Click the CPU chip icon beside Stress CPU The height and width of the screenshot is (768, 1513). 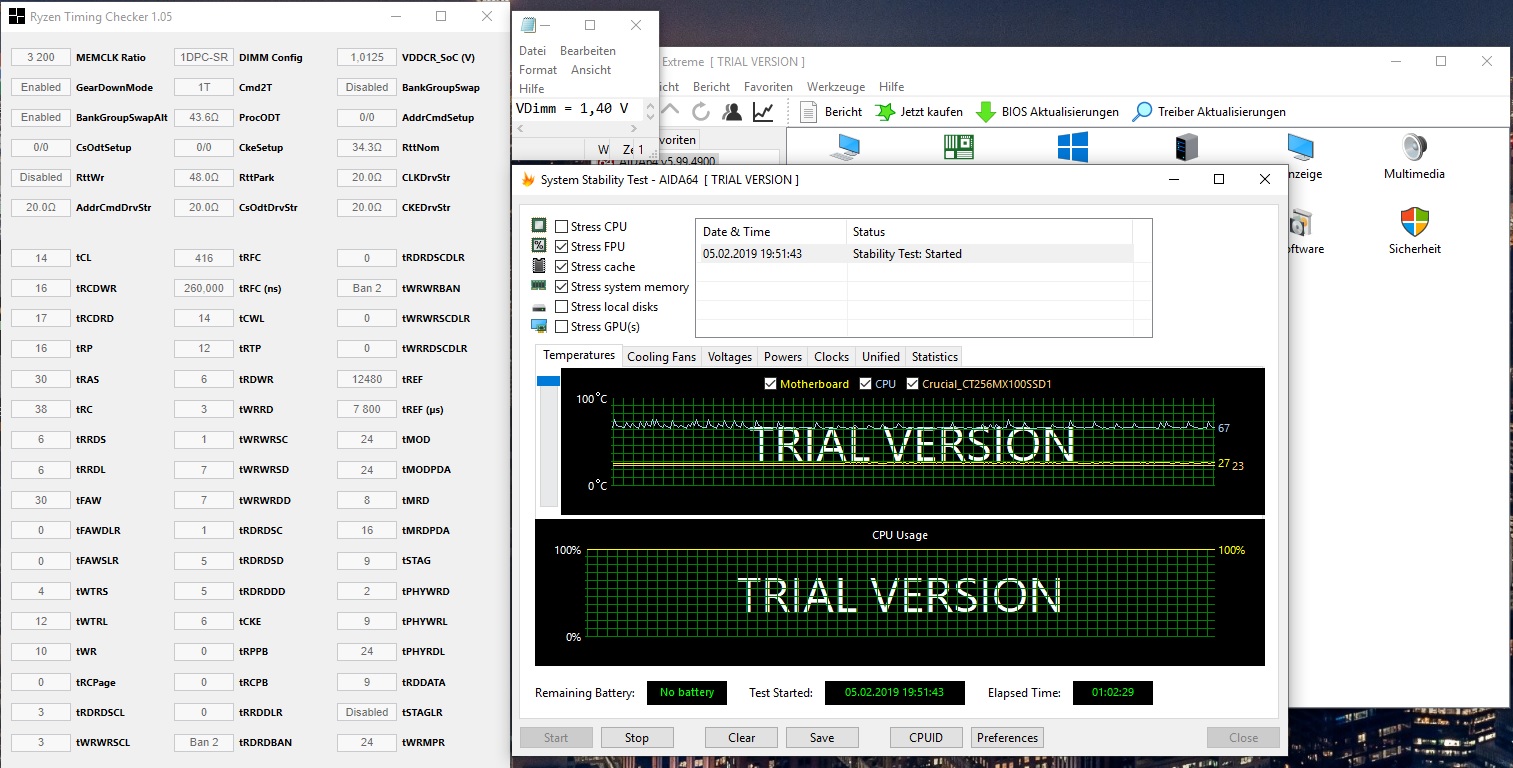(539, 226)
